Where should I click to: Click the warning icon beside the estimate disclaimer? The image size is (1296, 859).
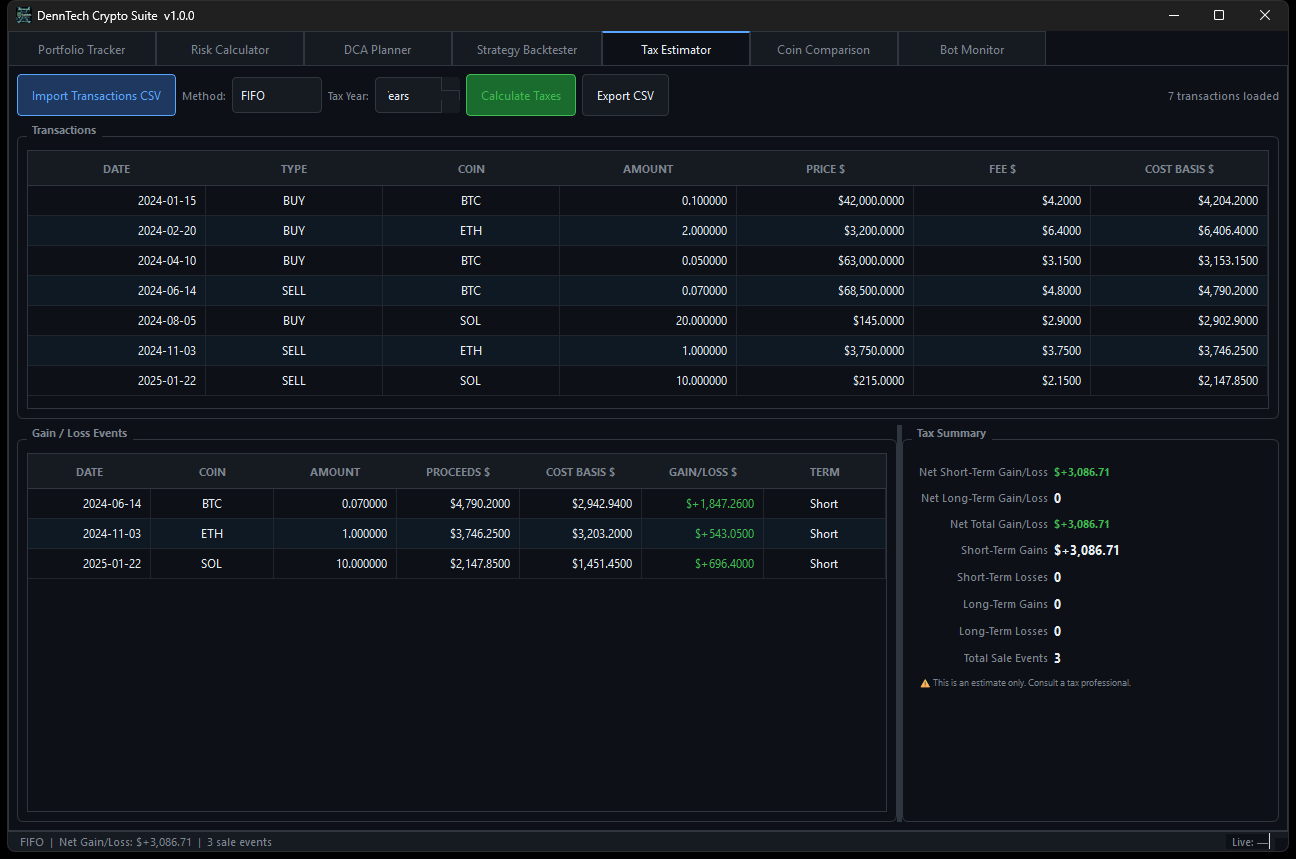pyautogui.click(x=925, y=683)
